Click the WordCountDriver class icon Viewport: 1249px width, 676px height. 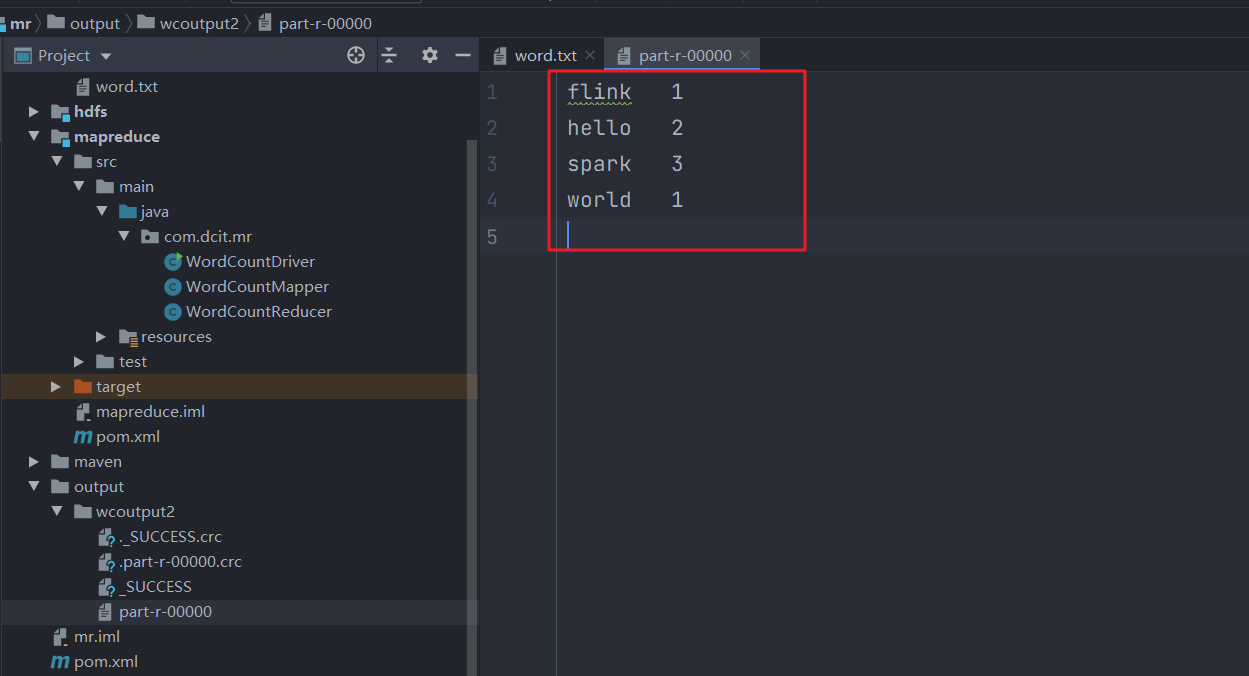(173, 262)
